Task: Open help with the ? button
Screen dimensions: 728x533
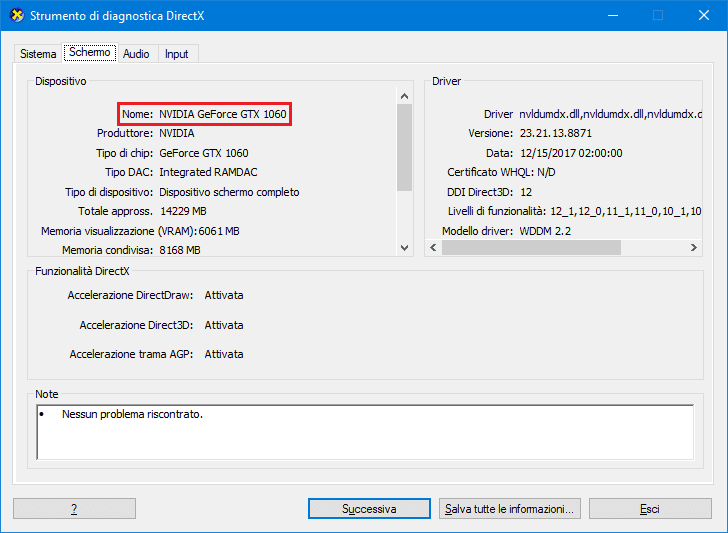Action: pos(74,509)
